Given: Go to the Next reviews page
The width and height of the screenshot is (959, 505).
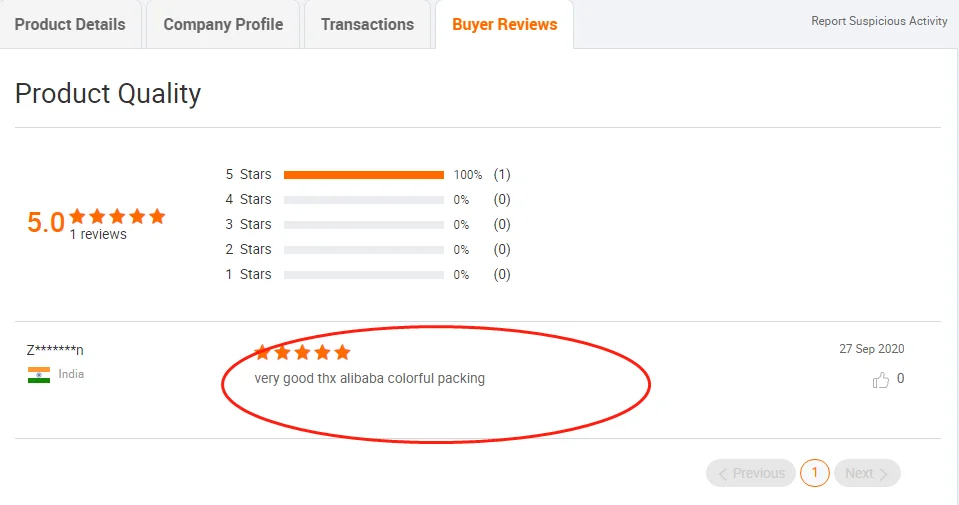Looking at the screenshot, I should 867,473.
